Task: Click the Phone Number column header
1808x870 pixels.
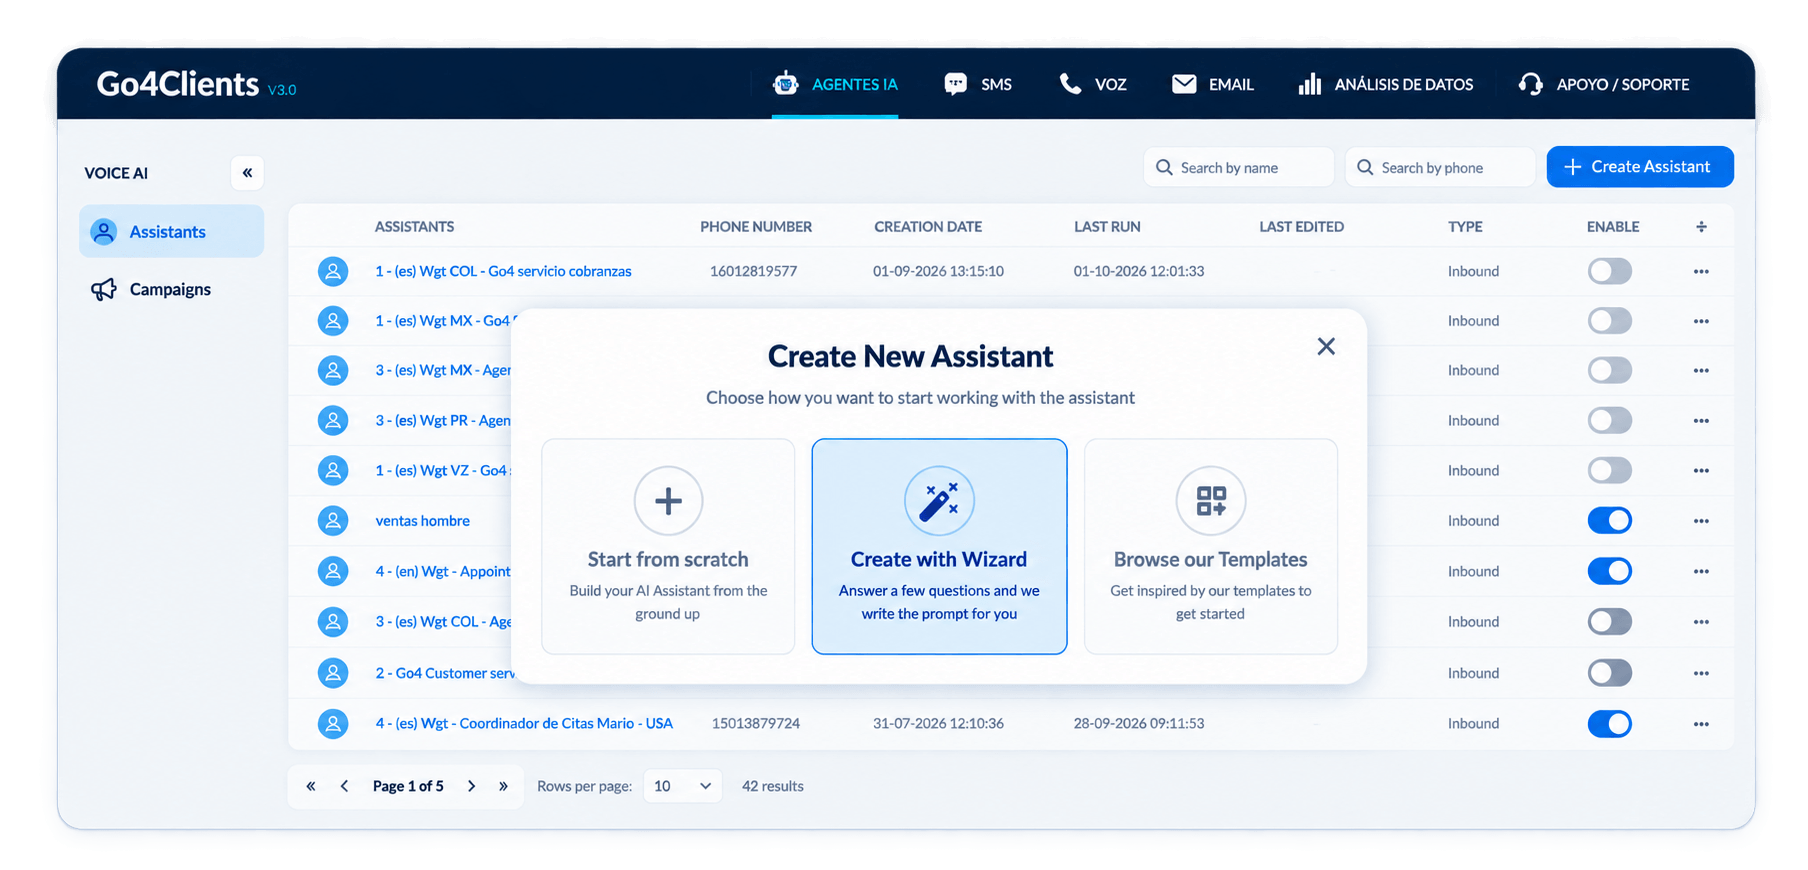Action: pos(756,227)
